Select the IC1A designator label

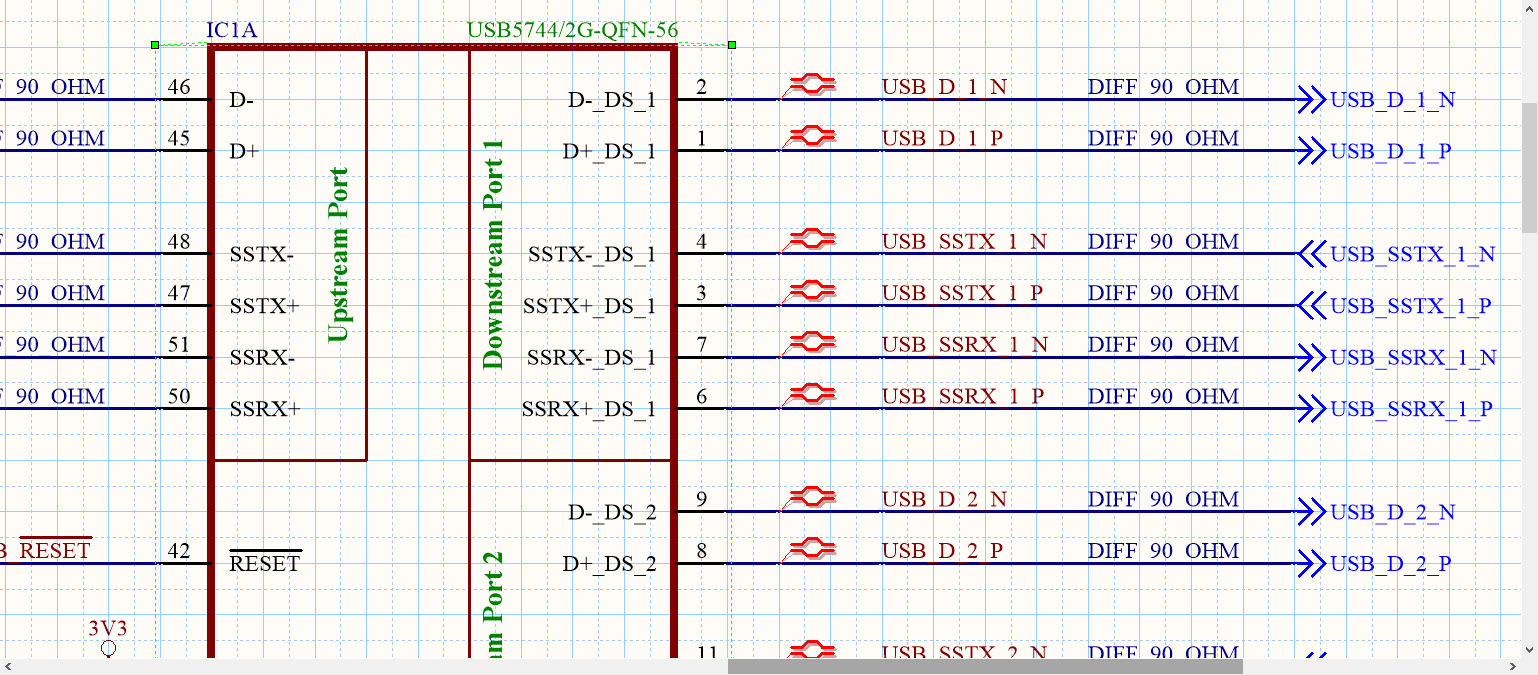click(232, 30)
